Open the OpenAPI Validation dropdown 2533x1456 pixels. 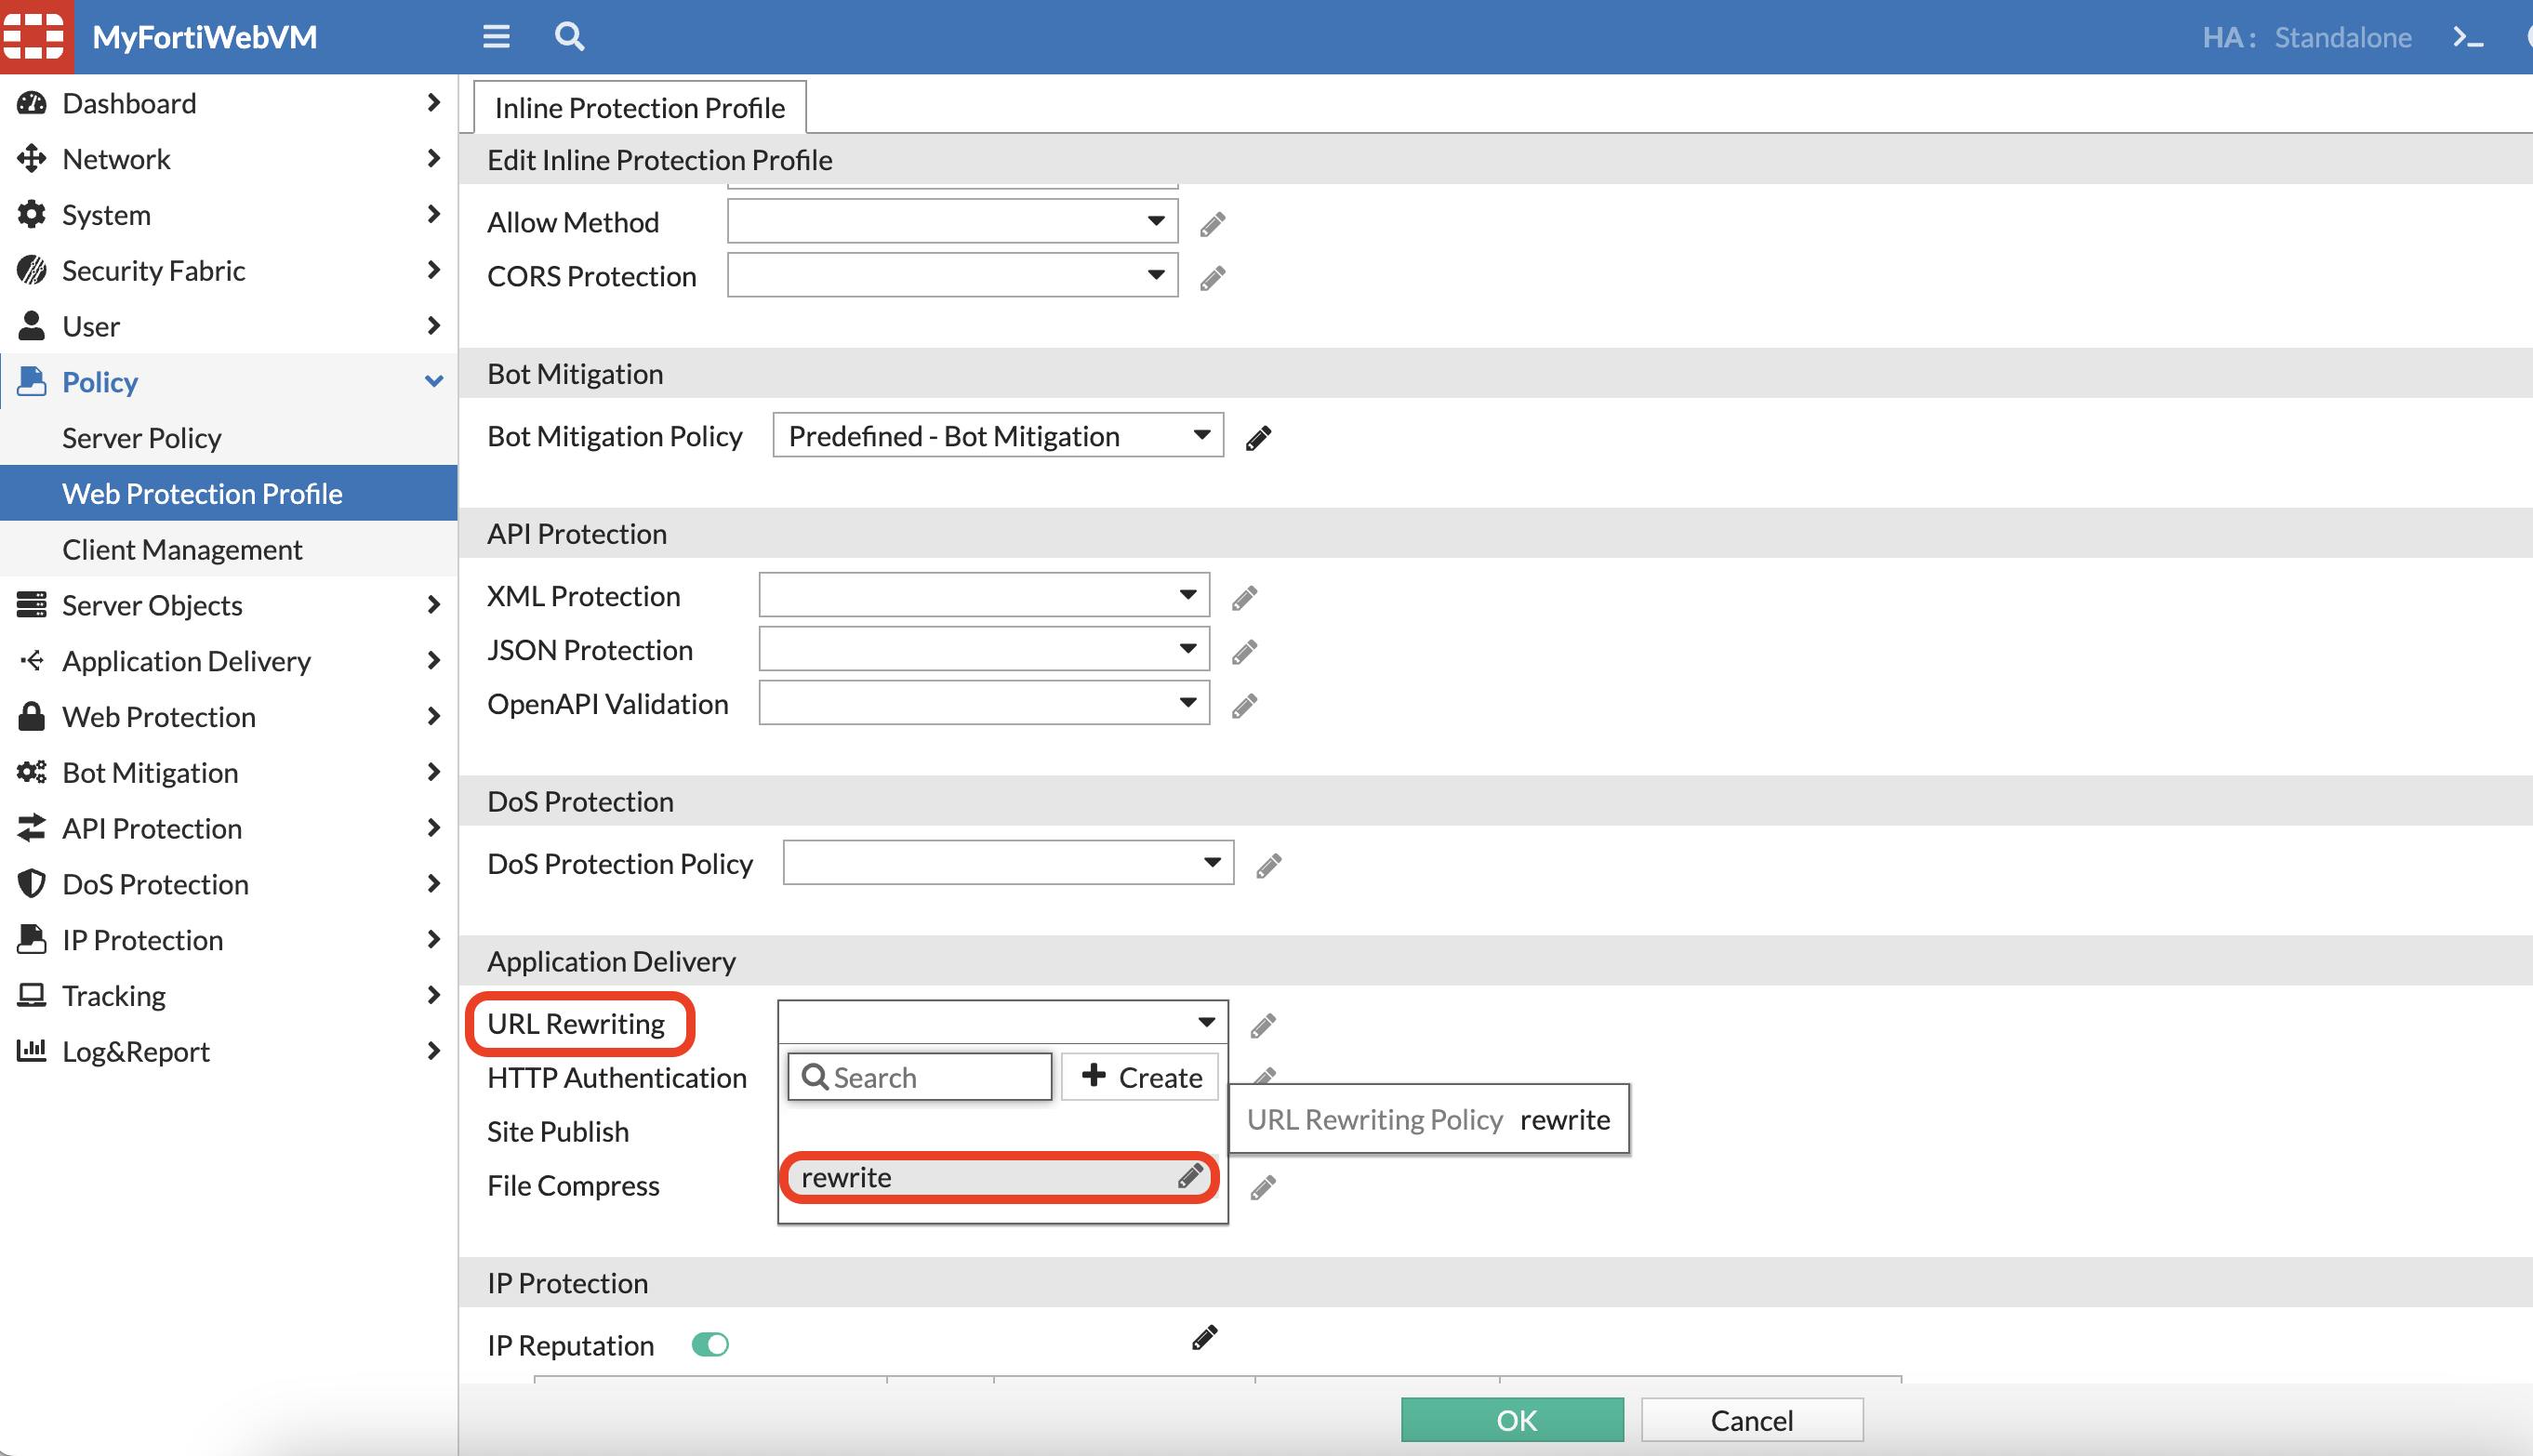tap(984, 703)
